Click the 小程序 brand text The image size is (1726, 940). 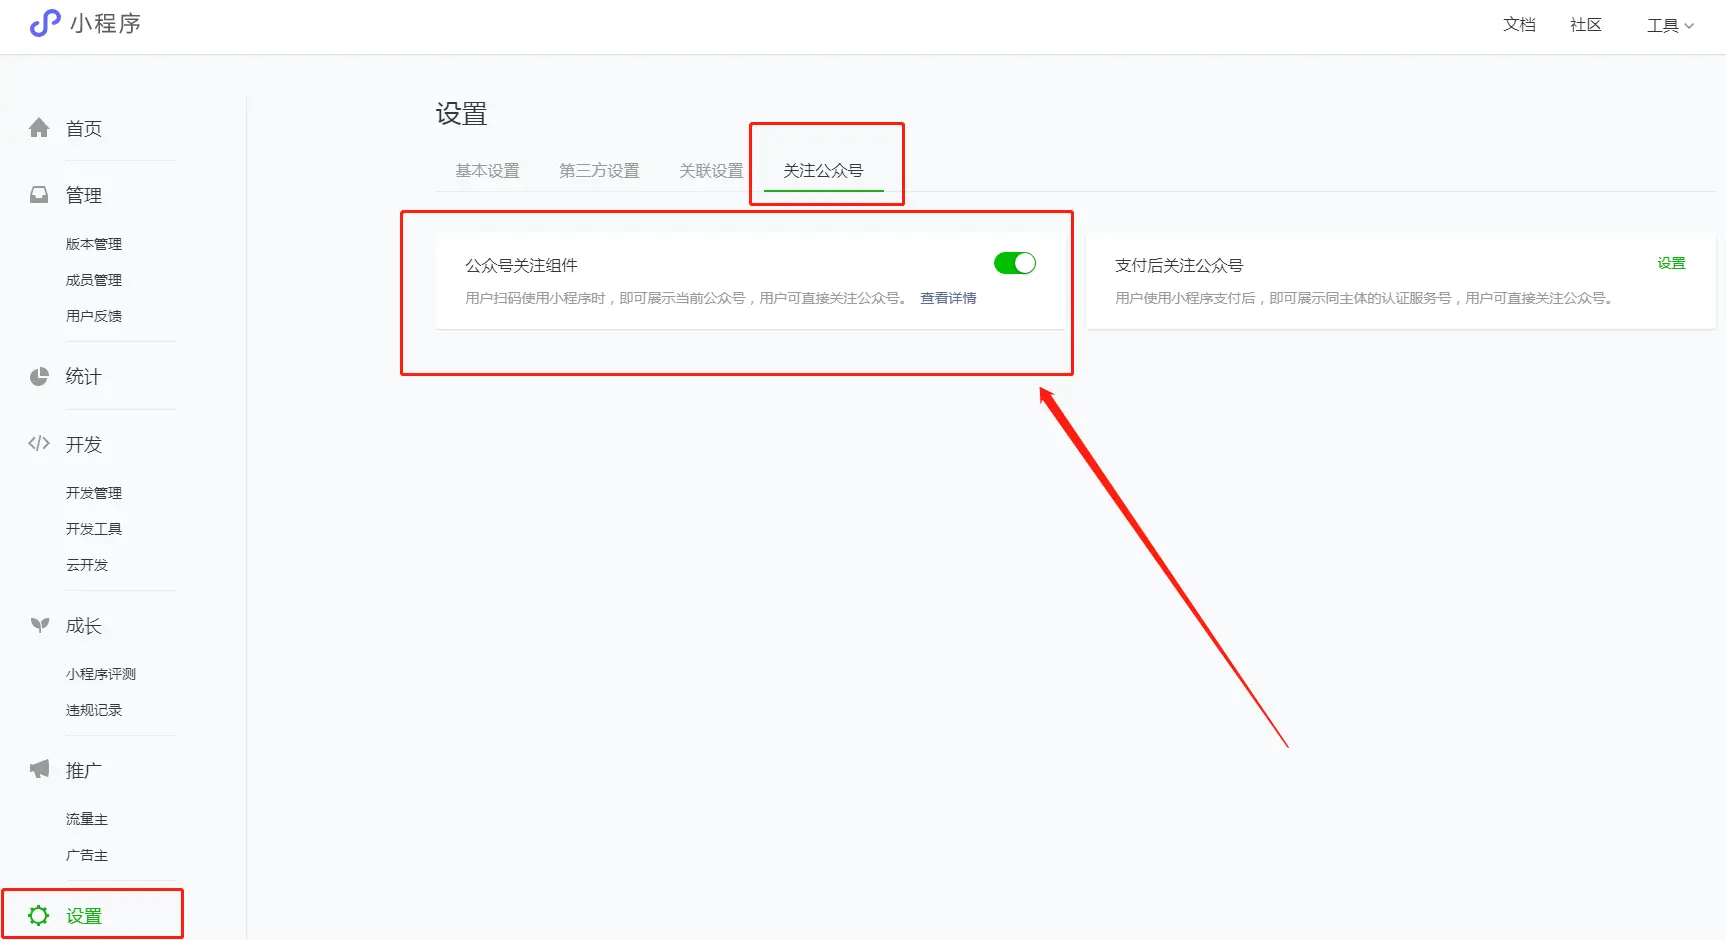[105, 23]
